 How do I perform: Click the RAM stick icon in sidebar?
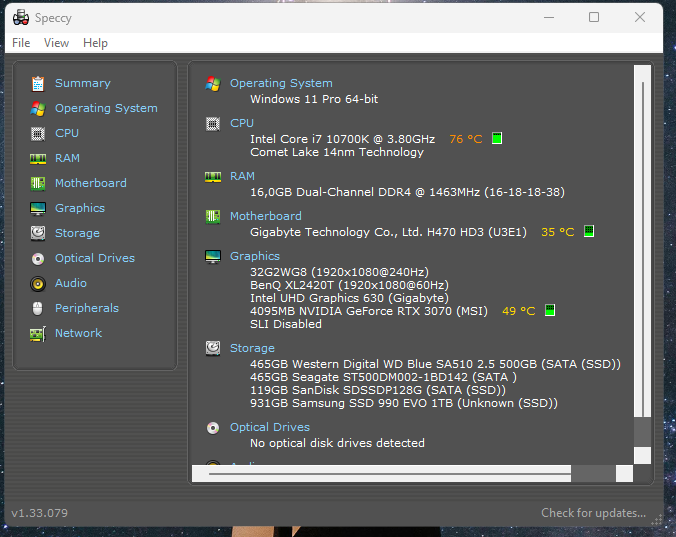point(38,159)
